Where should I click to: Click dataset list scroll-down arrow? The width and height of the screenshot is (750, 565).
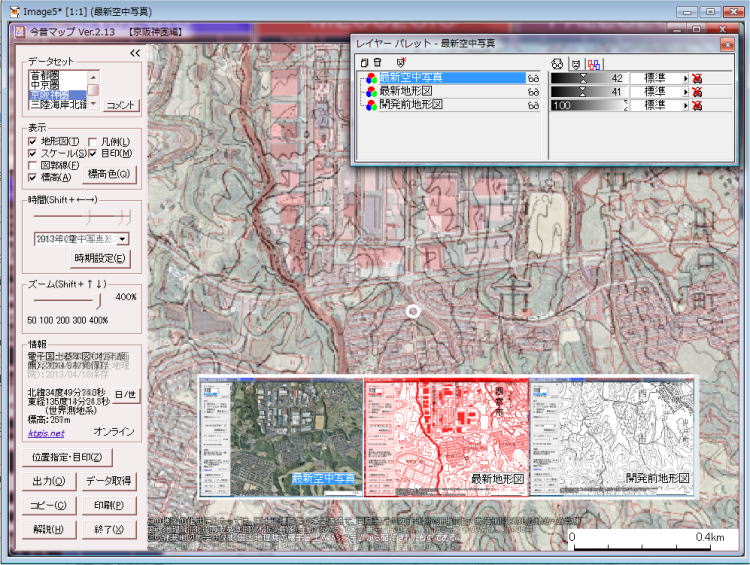pyautogui.click(x=93, y=103)
